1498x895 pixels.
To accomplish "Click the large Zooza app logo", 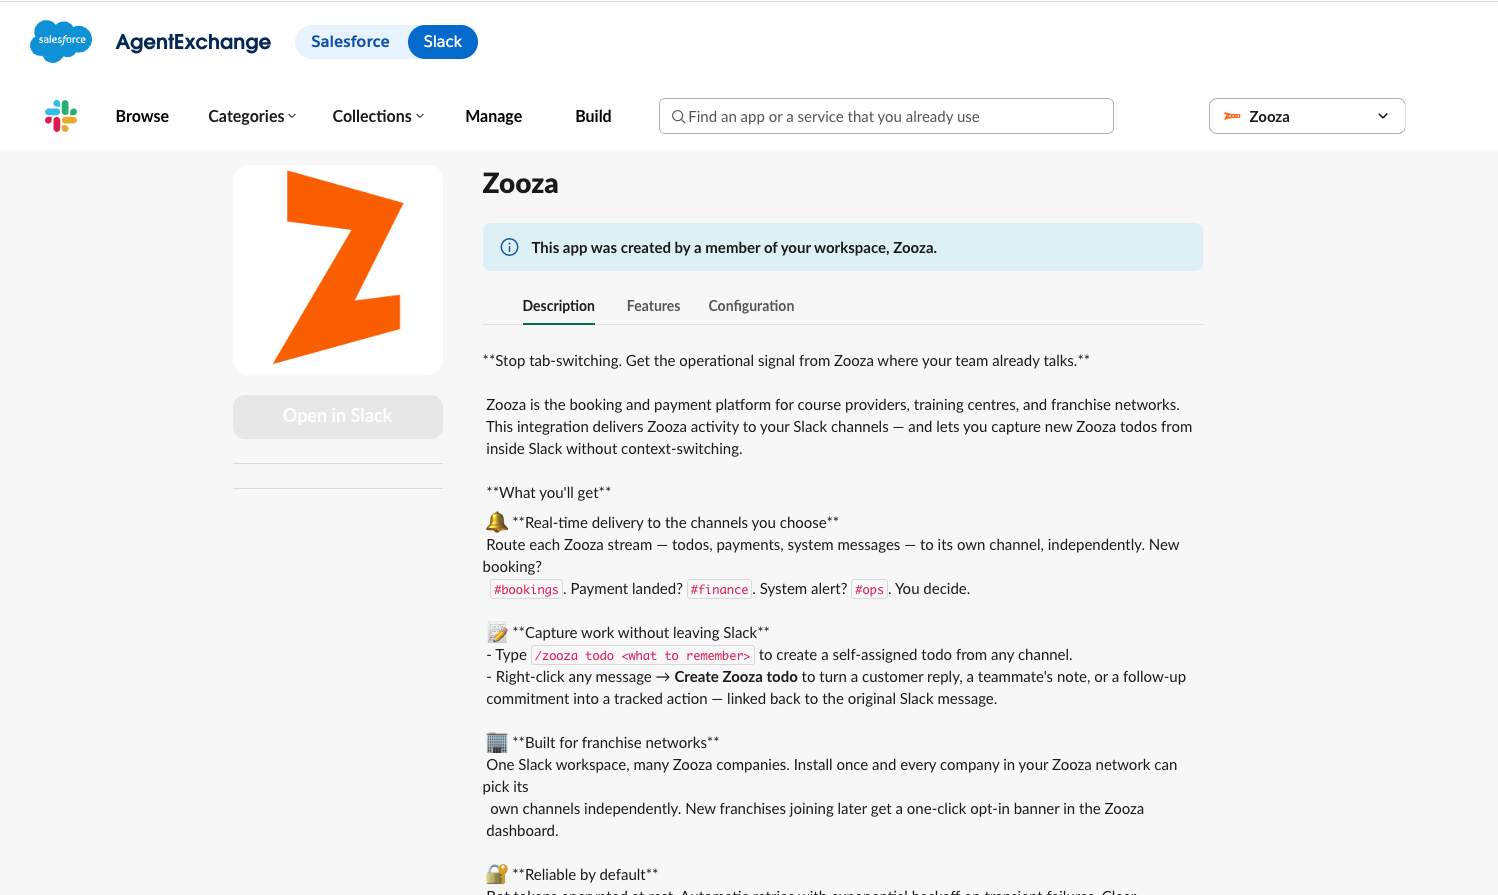I will [338, 270].
